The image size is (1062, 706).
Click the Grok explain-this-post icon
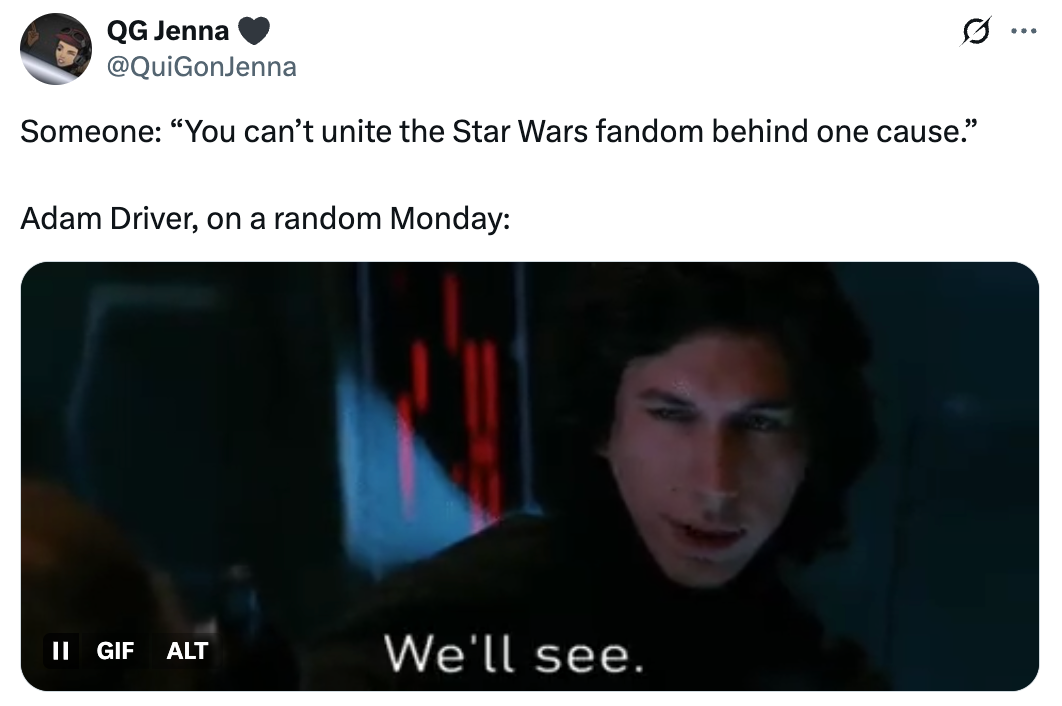(975, 31)
